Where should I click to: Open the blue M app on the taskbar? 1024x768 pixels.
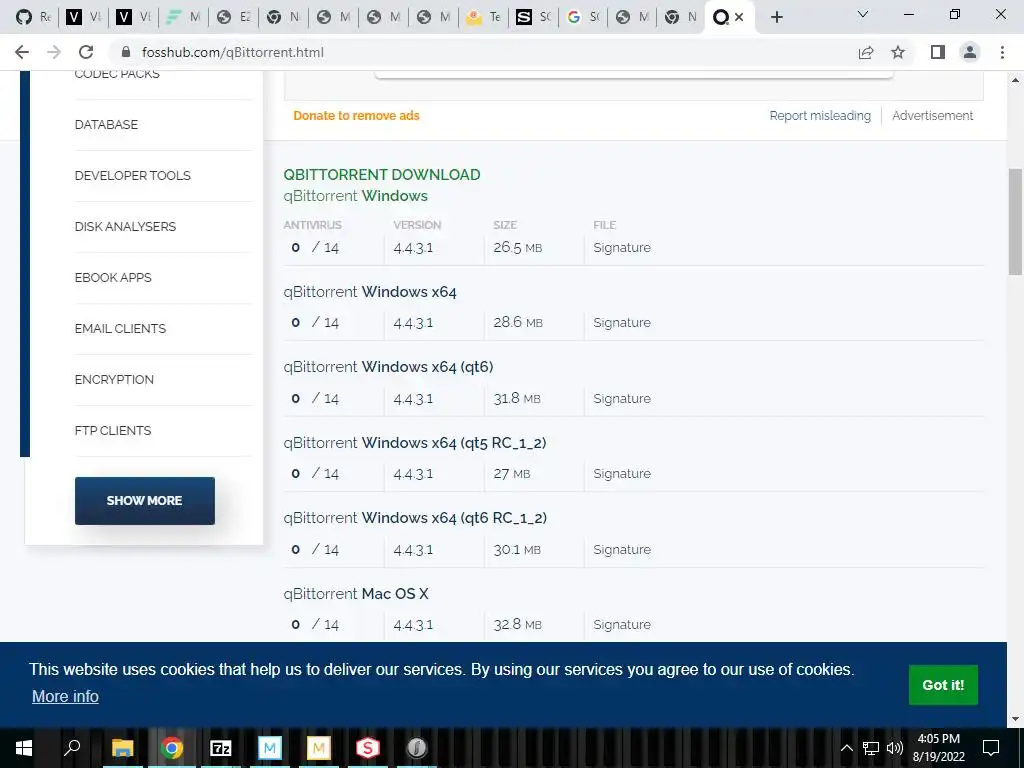pyautogui.click(x=270, y=748)
